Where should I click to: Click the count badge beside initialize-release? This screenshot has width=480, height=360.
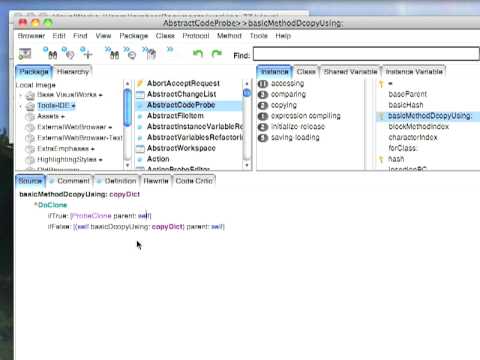(263, 127)
